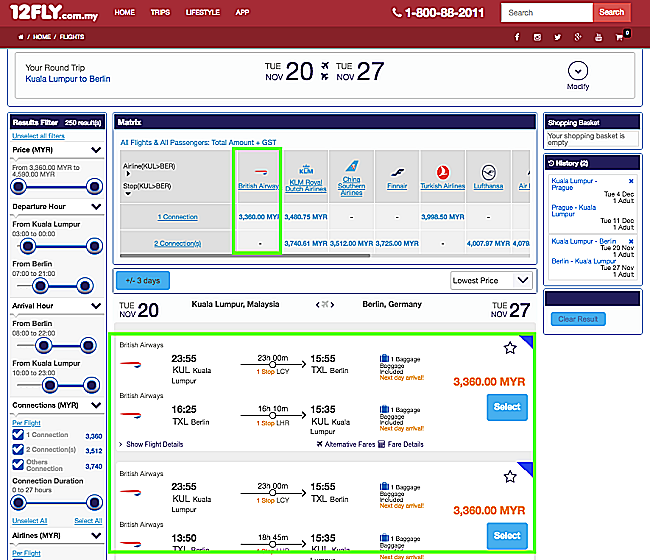Viewport: 650px width, 560px height.
Task: Expand the Modify trip chevron
Action: click(578, 71)
